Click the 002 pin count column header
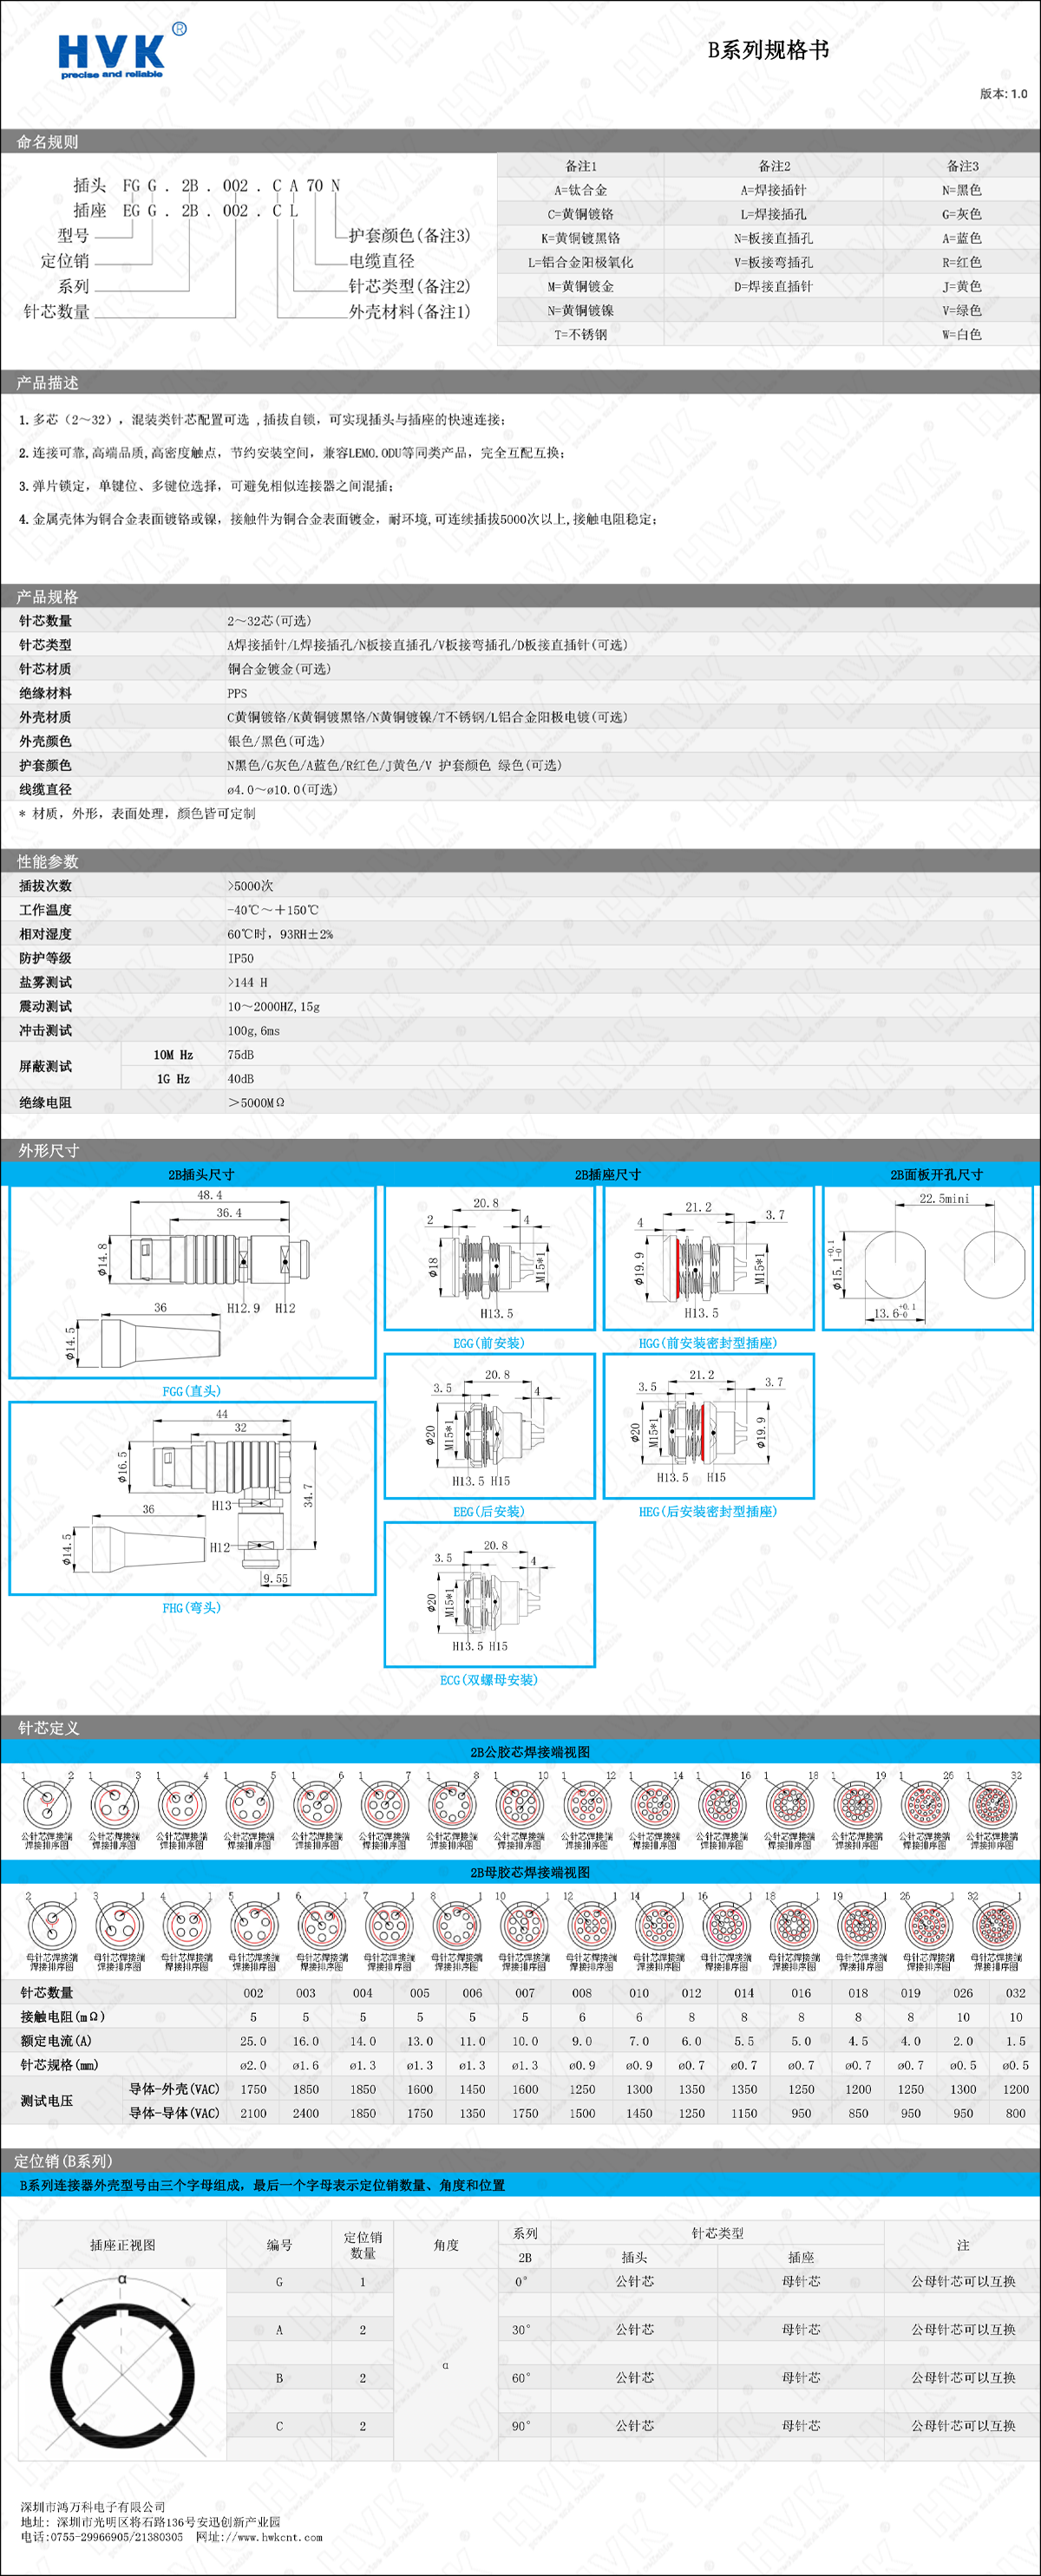The width and height of the screenshot is (1041, 2576). click(253, 1993)
